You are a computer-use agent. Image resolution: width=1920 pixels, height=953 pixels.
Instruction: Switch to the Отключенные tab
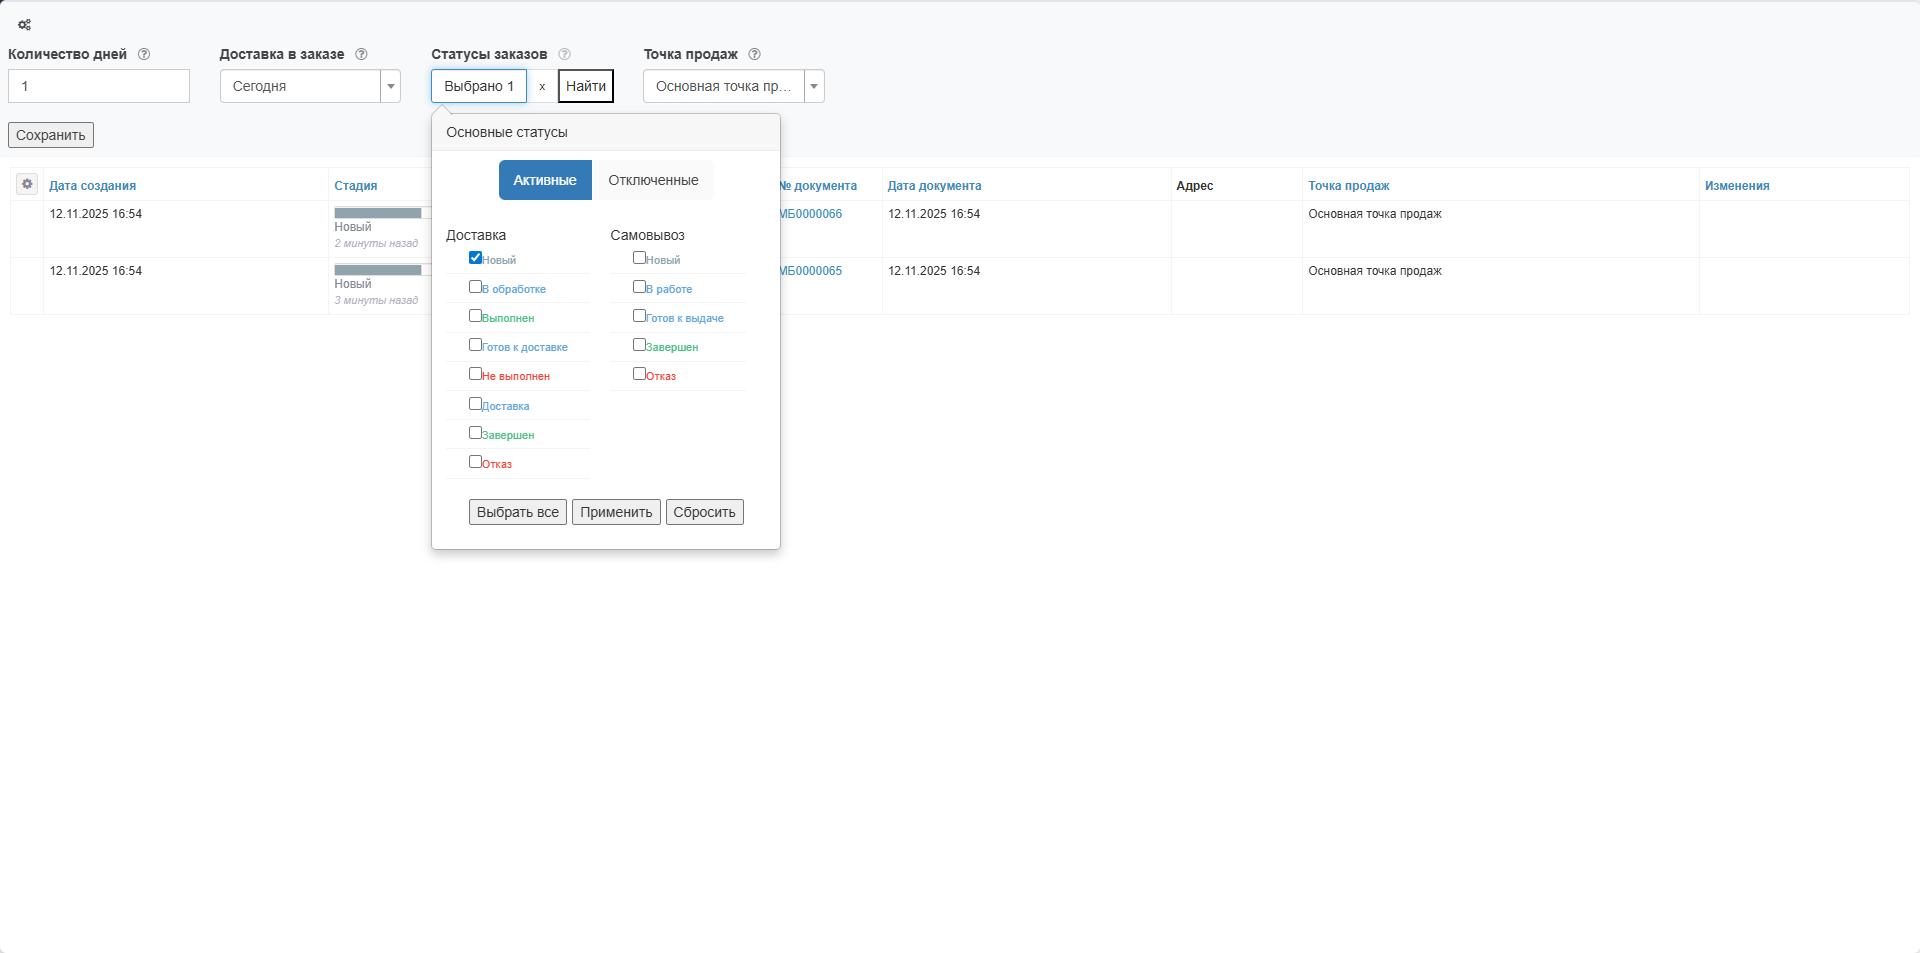(x=653, y=180)
